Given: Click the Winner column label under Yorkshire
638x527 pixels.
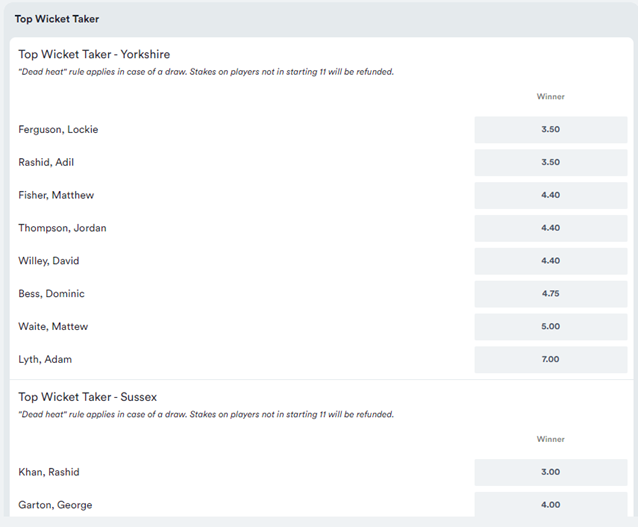Looking at the screenshot, I should 551,96.
